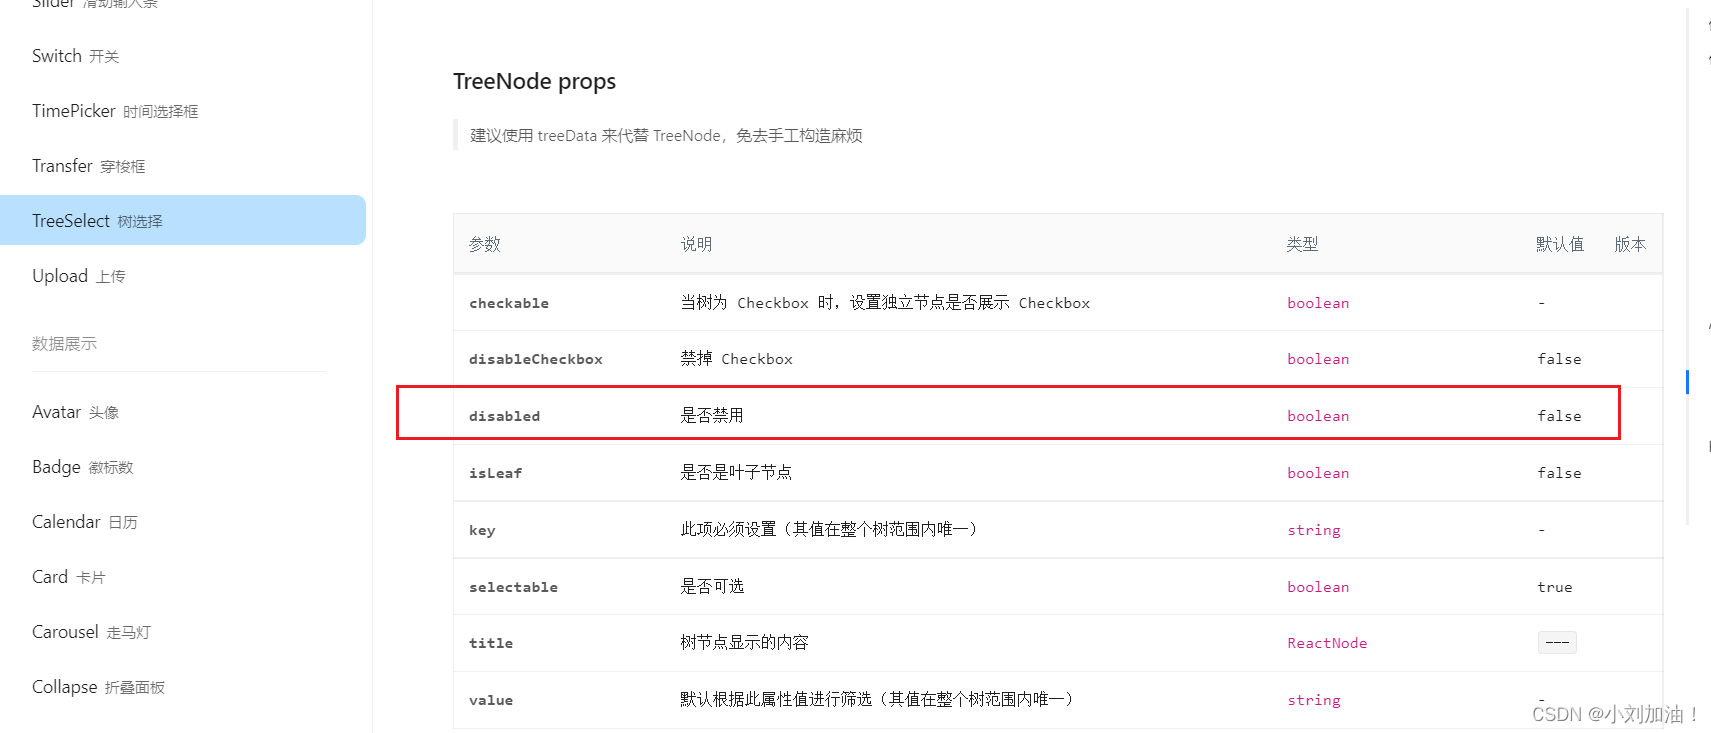The height and width of the screenshot is (733, 1711).
Task: Open the TimePicker 时间选择框 sidebar item
Action: point(115,111)
